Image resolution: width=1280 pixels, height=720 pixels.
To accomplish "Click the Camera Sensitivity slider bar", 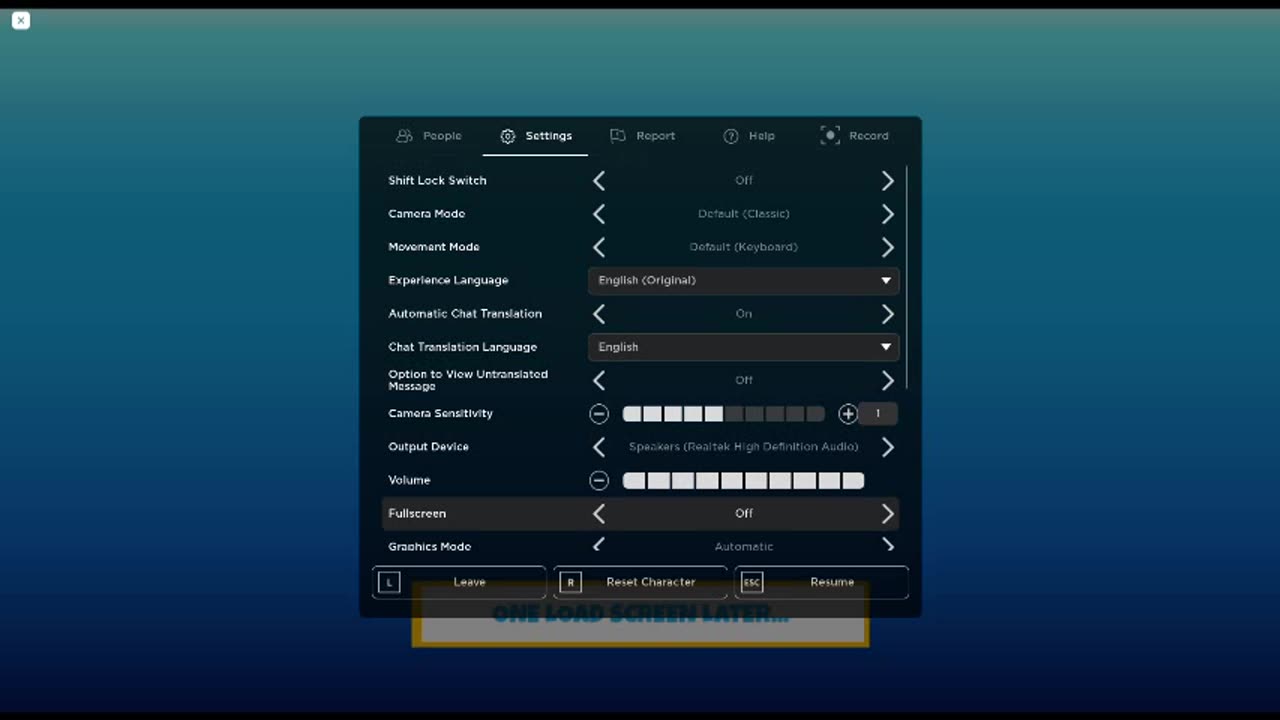I will coord(723,414).
